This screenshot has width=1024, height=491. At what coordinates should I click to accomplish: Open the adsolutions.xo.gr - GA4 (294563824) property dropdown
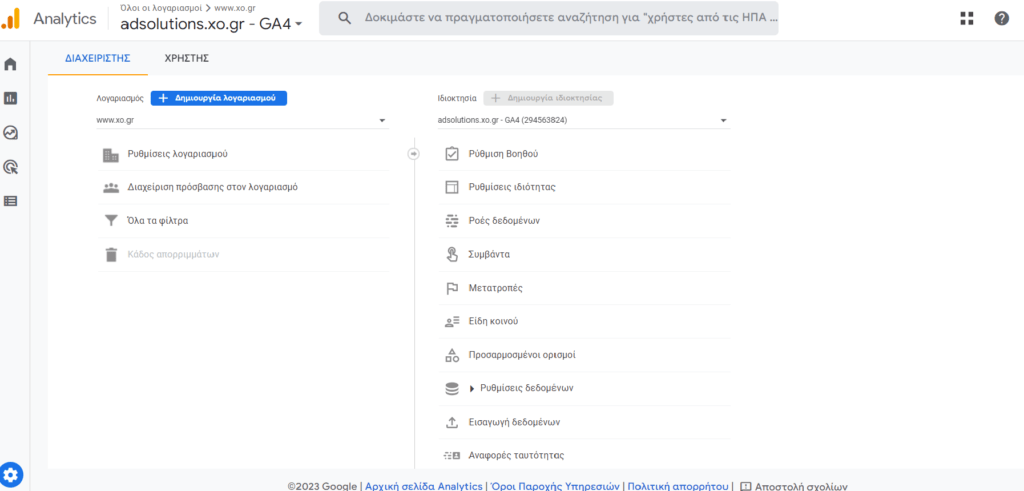(583, 121)
